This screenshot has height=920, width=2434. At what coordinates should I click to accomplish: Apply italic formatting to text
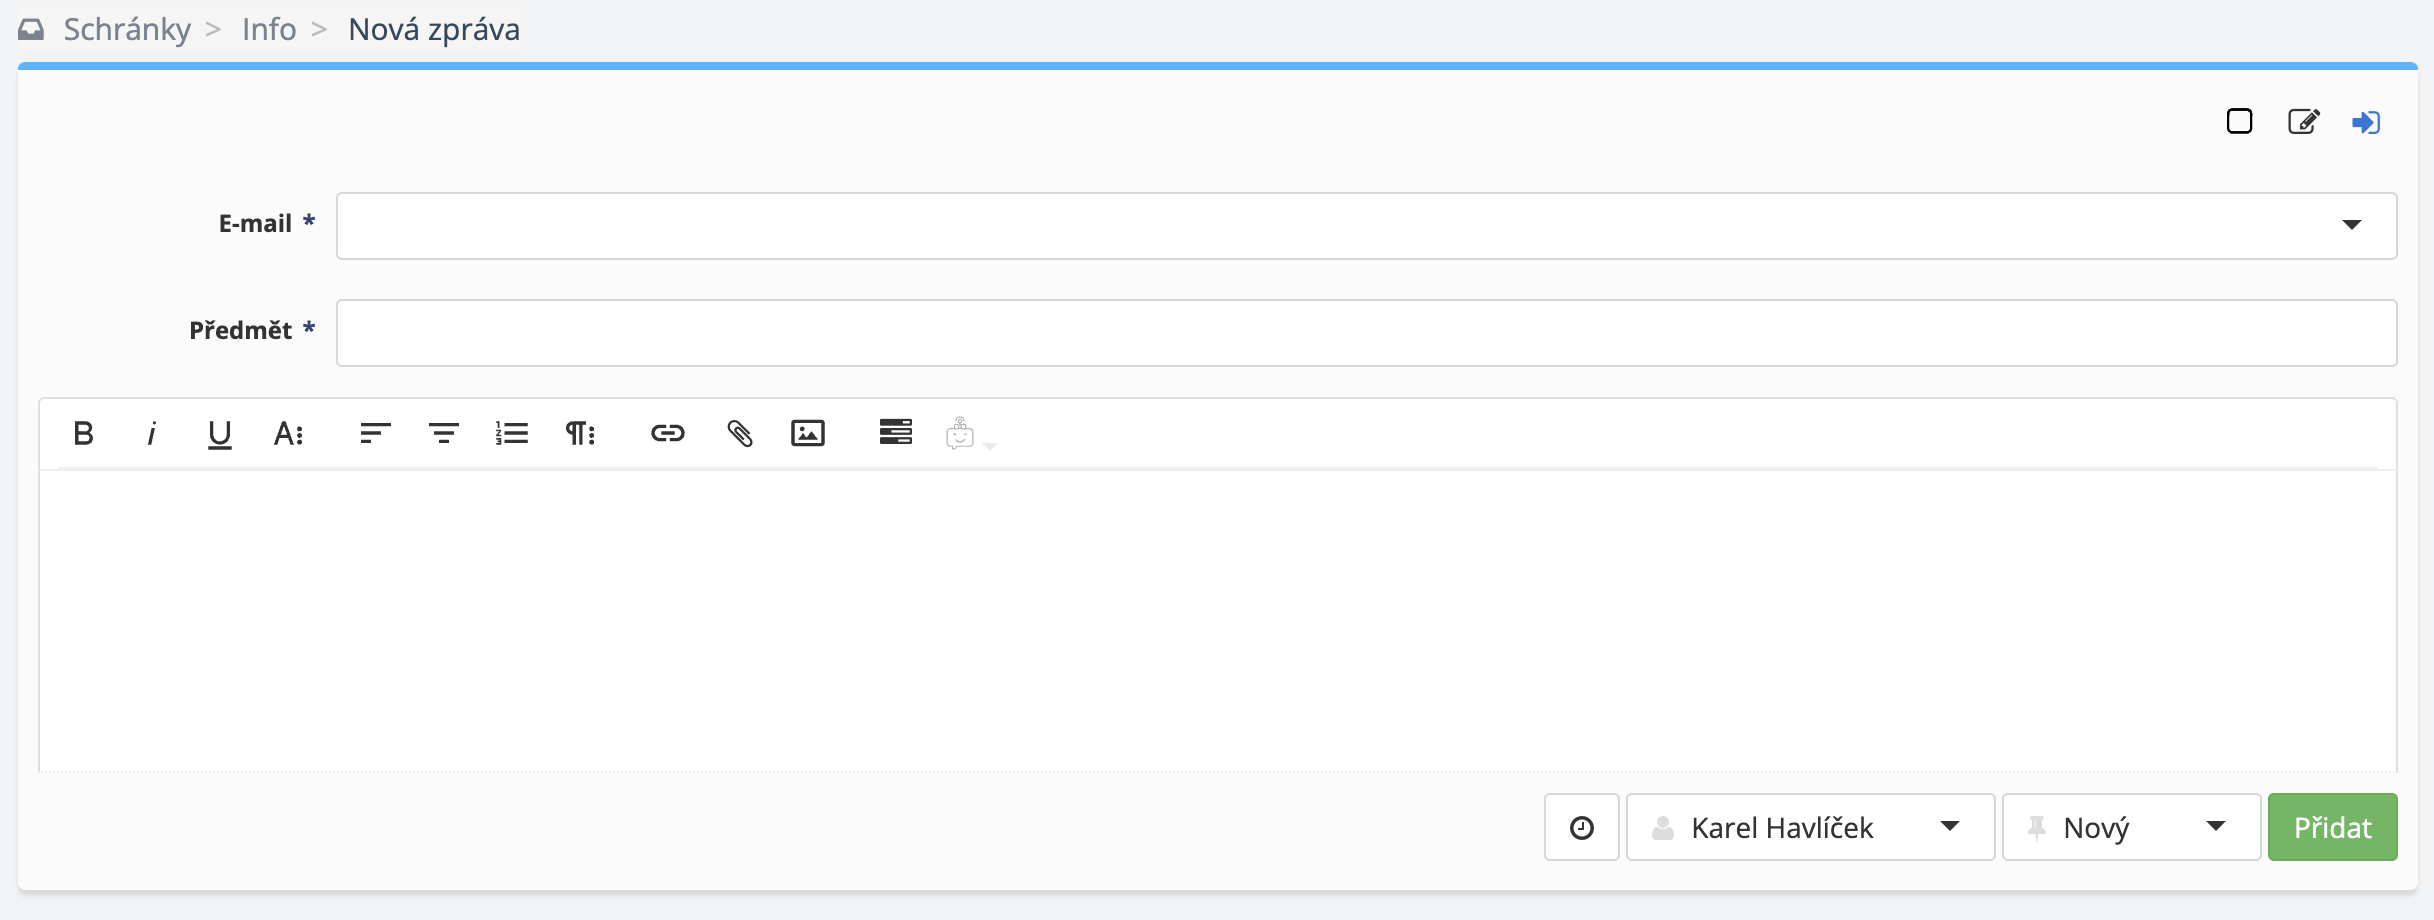151,433
